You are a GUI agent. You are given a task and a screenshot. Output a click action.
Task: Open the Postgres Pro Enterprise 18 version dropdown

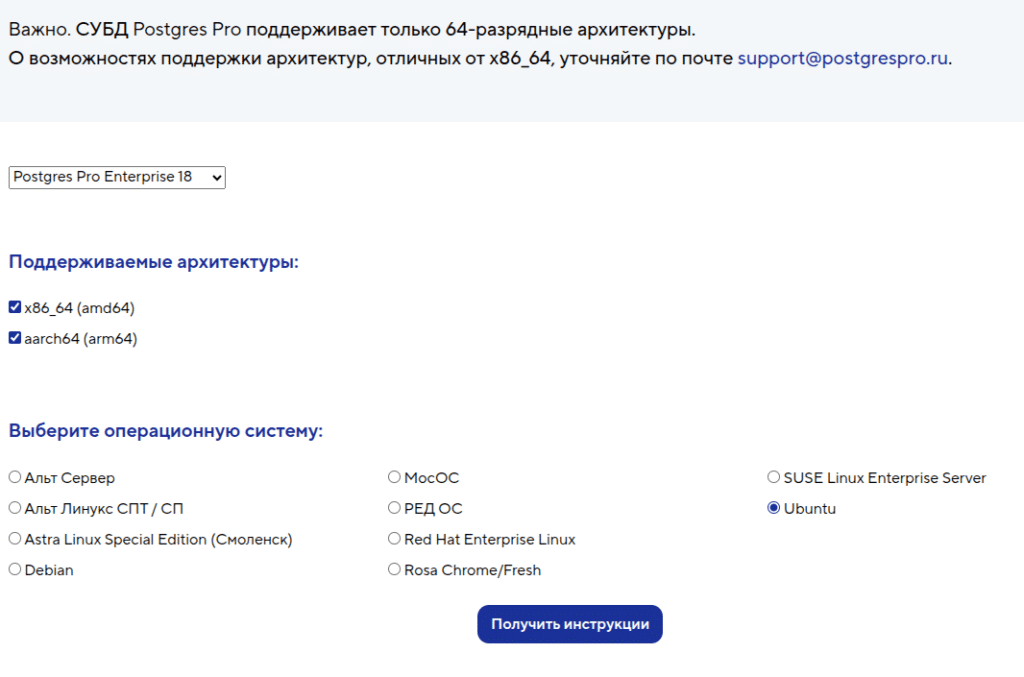(116, 177)
